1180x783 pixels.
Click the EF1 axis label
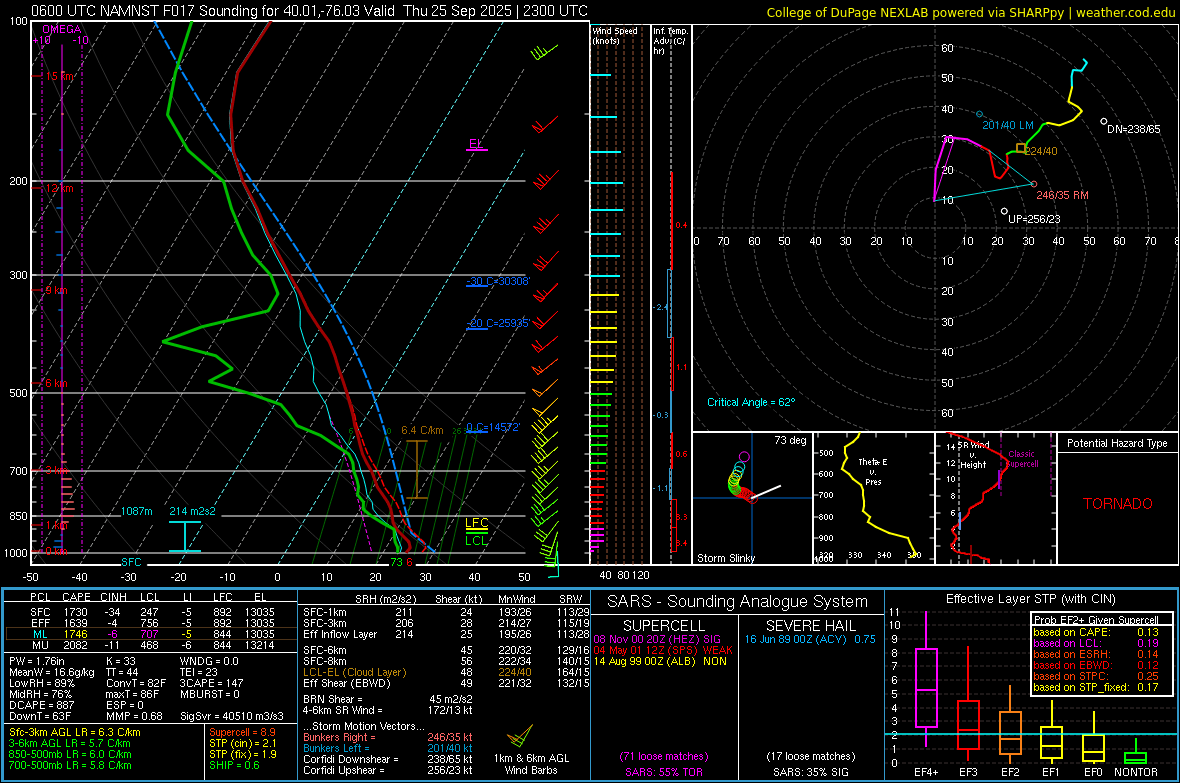1051,772
